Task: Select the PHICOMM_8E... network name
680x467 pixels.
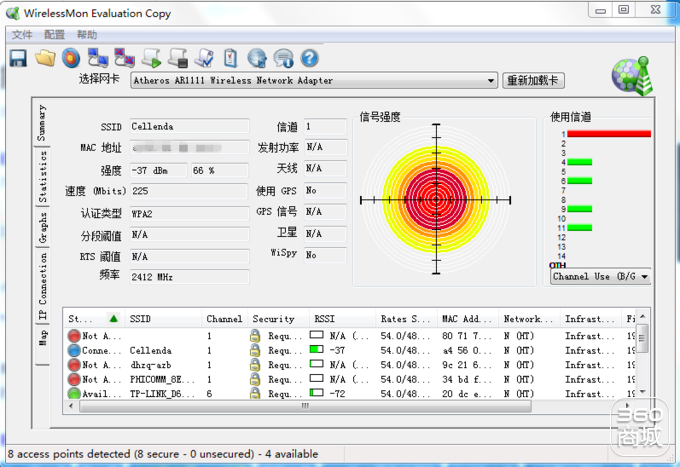Action: pyautogui.click(x=162, y=379)
